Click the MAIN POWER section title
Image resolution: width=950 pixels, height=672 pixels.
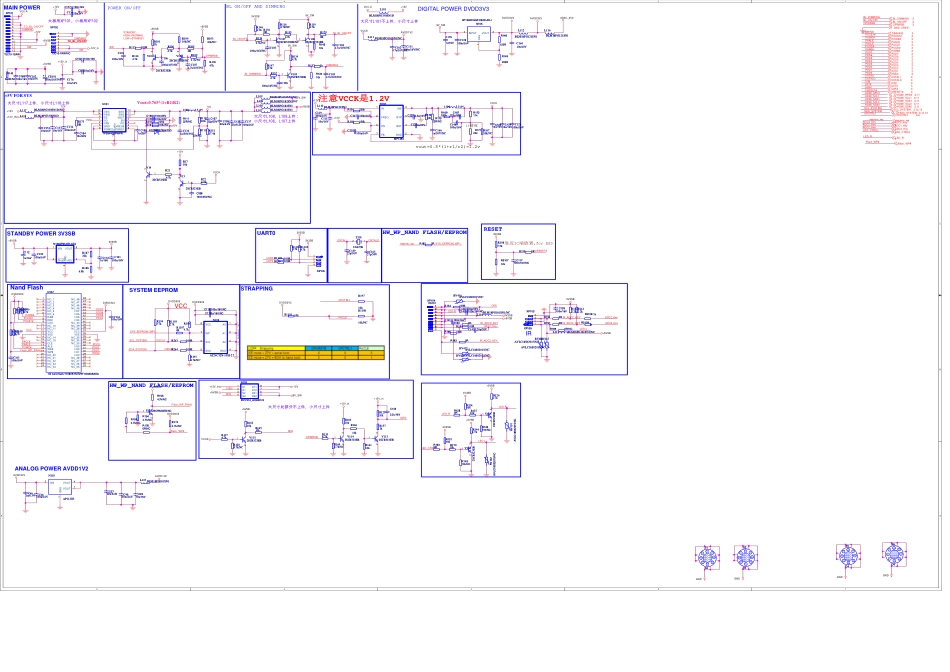tap(22, 7)
